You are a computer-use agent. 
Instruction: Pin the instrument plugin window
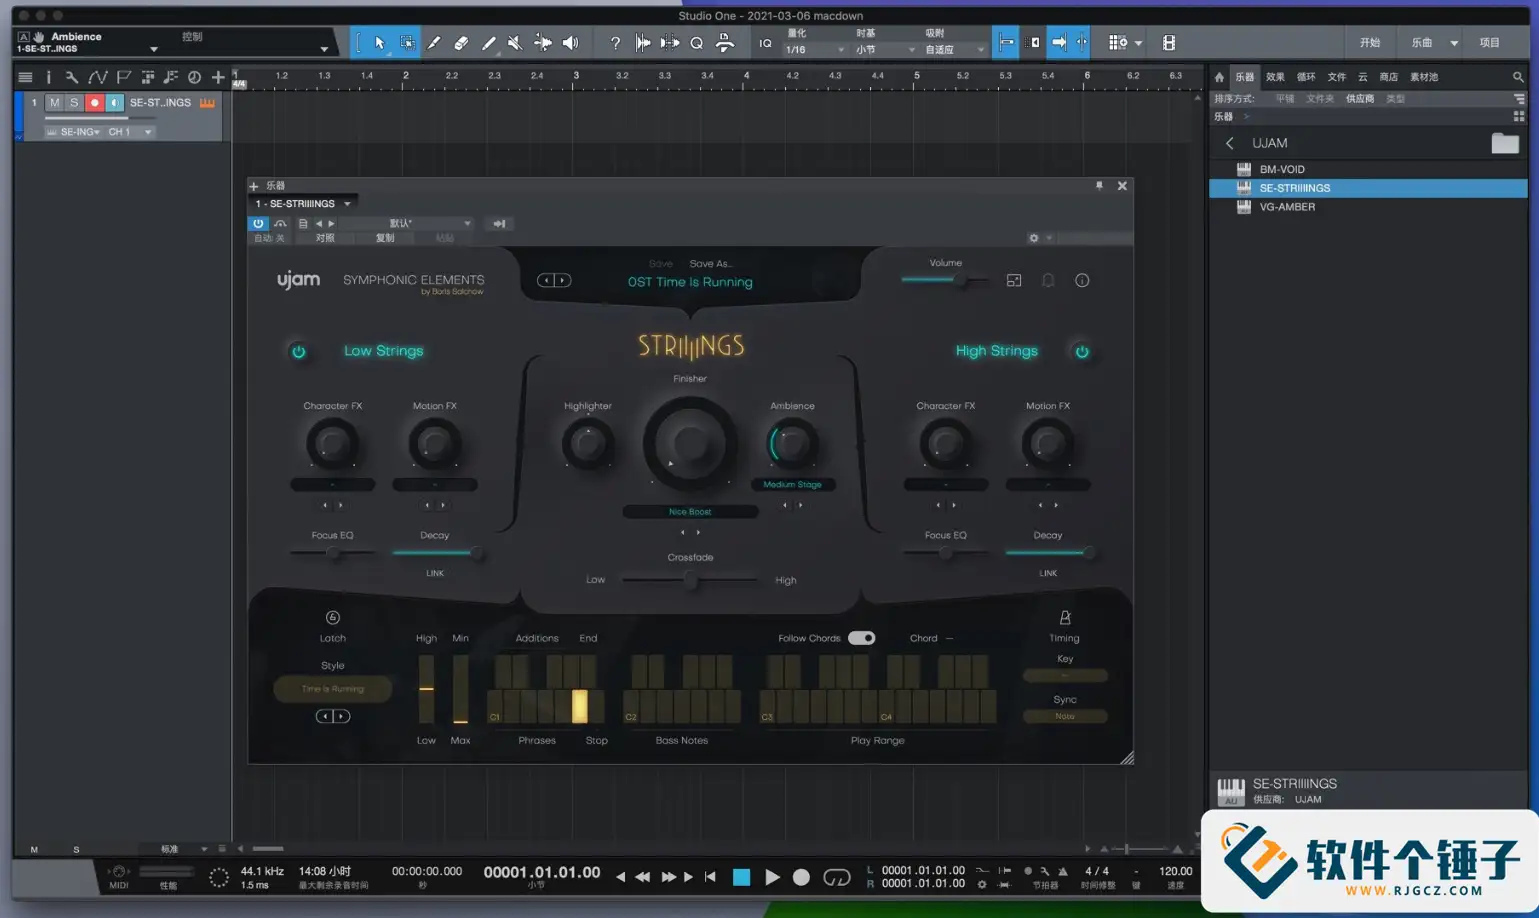(x=1099, y=186)
